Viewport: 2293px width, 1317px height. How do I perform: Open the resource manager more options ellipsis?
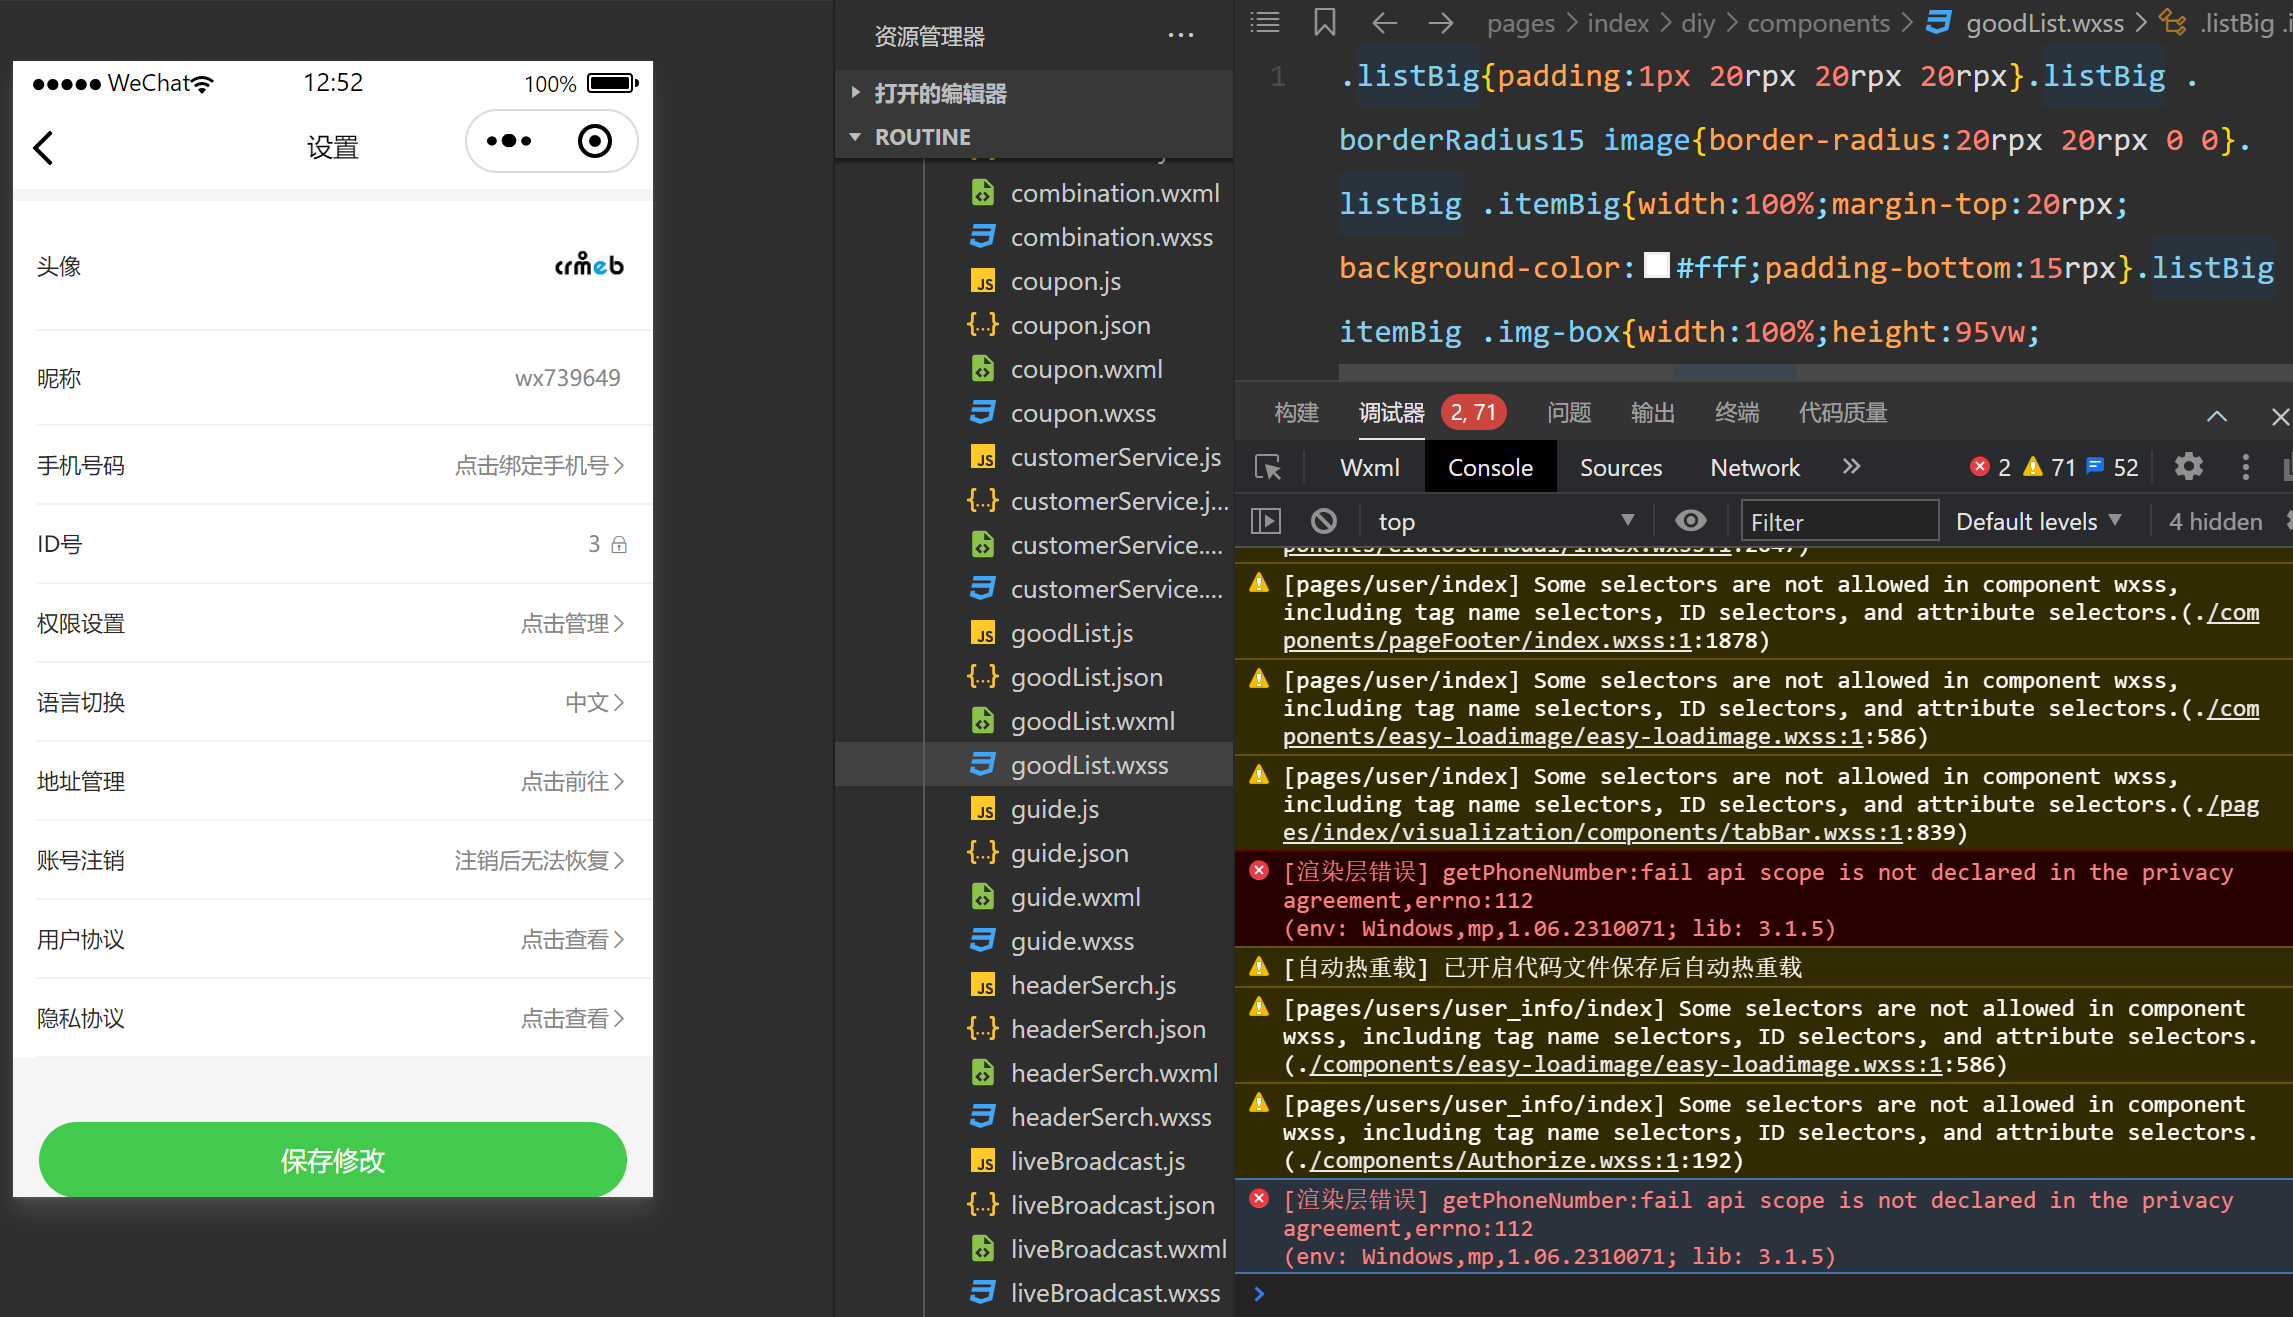[1181, 36]
